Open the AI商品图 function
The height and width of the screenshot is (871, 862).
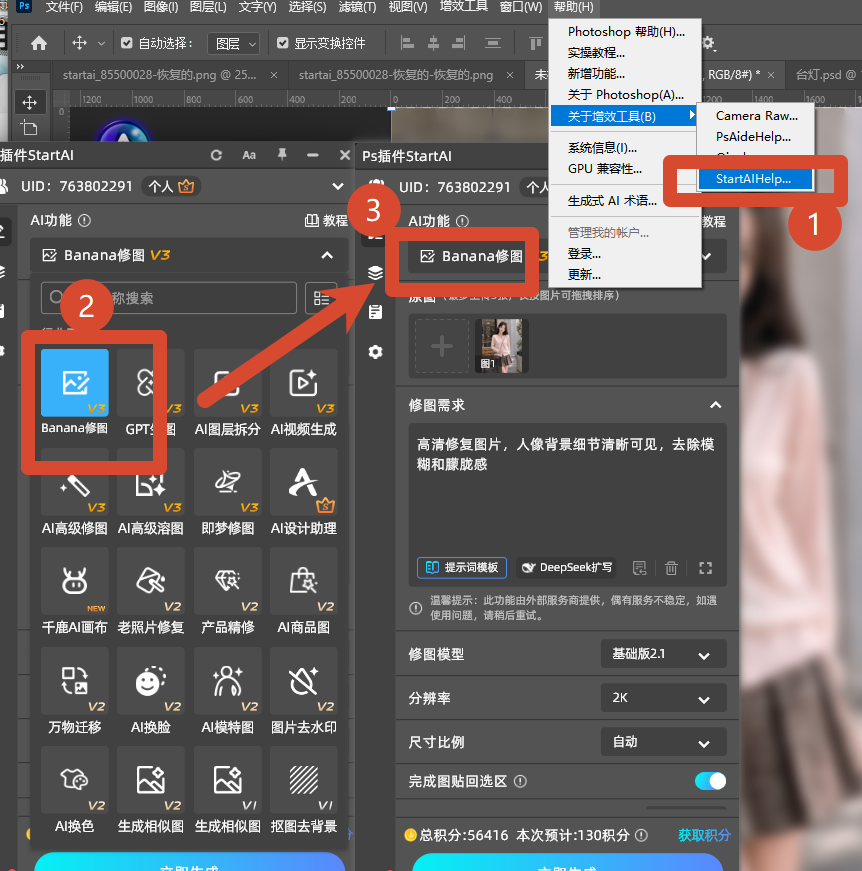[303, 592]
